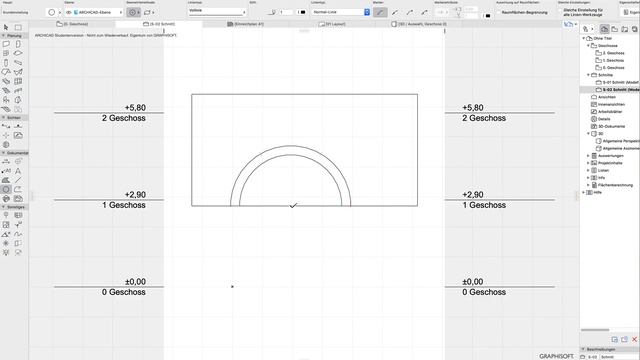The width and height of the screenshot is (640, 360).
Task: Open Allgemeine Axonometrie in Navigator
Action: coord(618,149)
